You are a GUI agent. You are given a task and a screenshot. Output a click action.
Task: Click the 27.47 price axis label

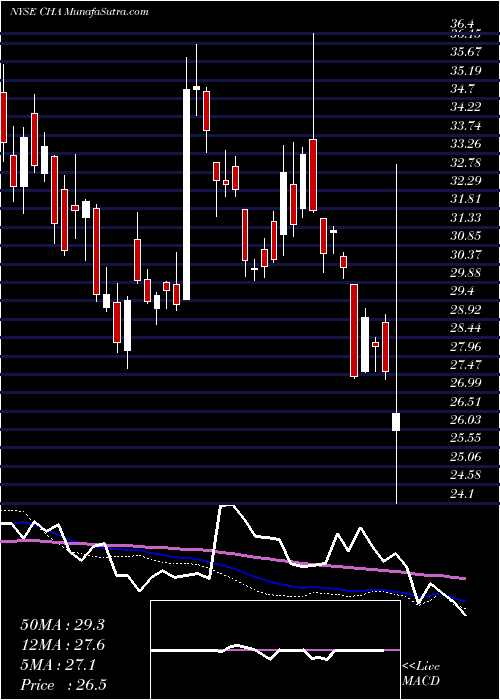tap(466, 365)
